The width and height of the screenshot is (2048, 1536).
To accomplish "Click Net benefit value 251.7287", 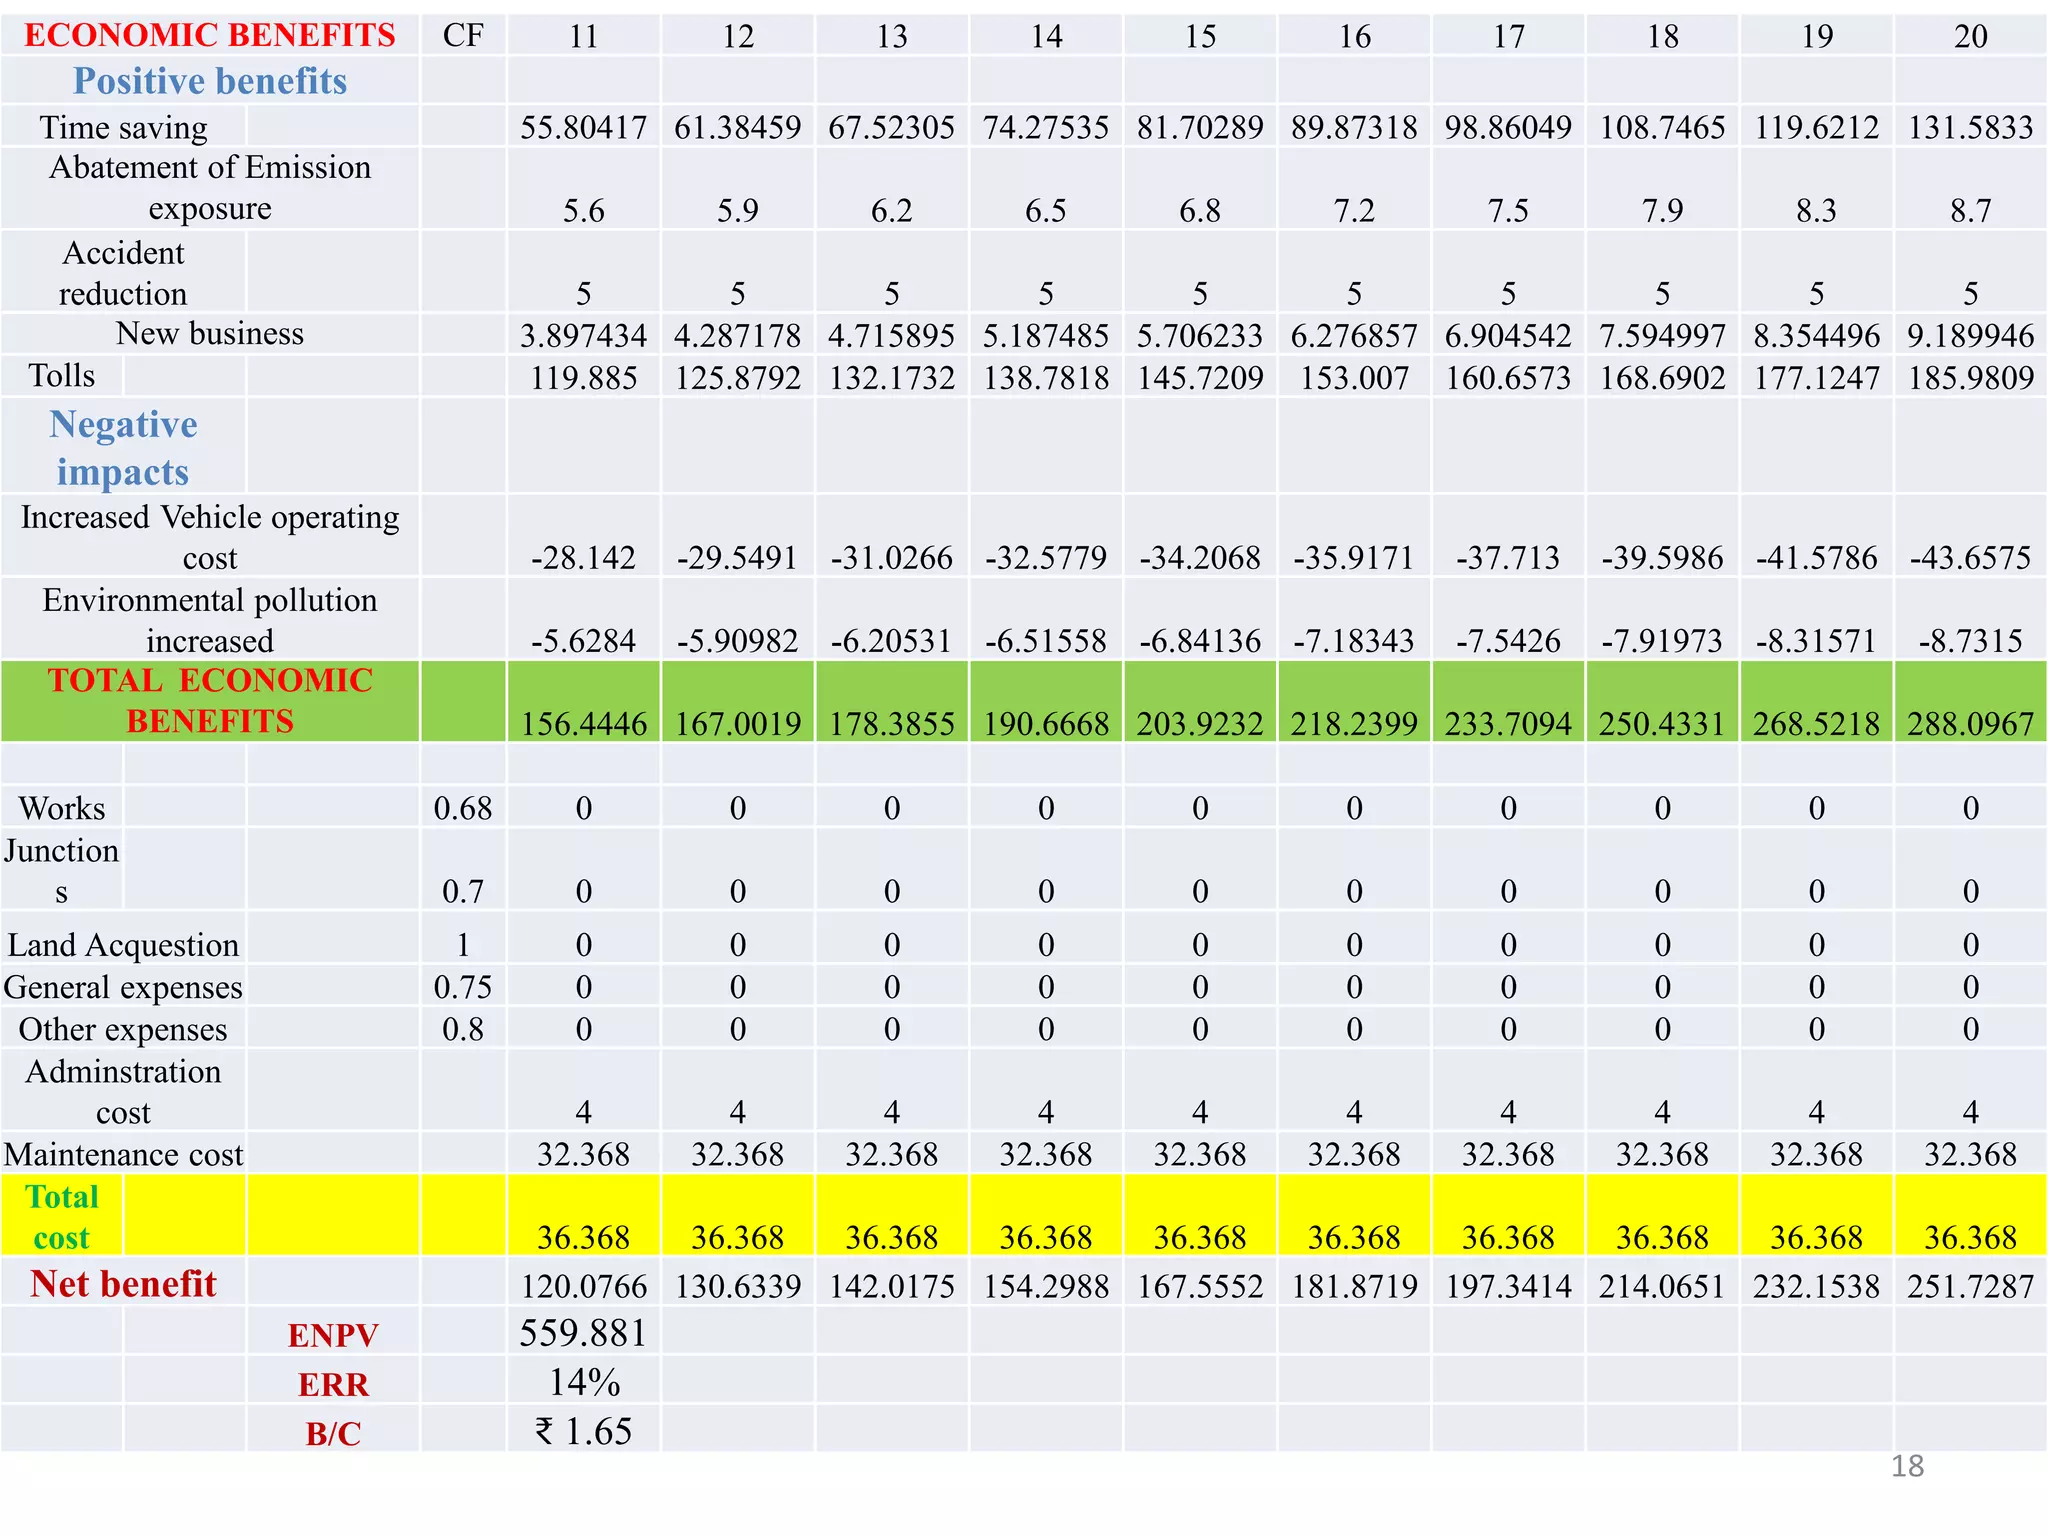I will click(x=1970, y=1286).
